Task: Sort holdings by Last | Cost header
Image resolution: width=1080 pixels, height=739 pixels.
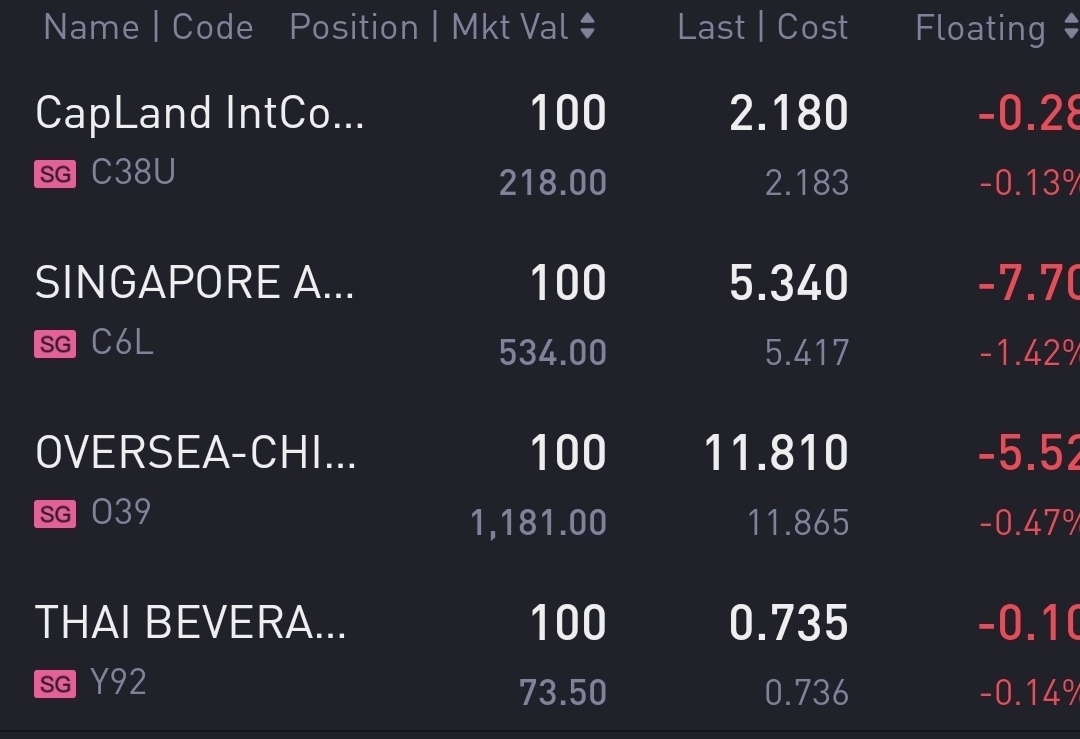Action: (762, 28)
